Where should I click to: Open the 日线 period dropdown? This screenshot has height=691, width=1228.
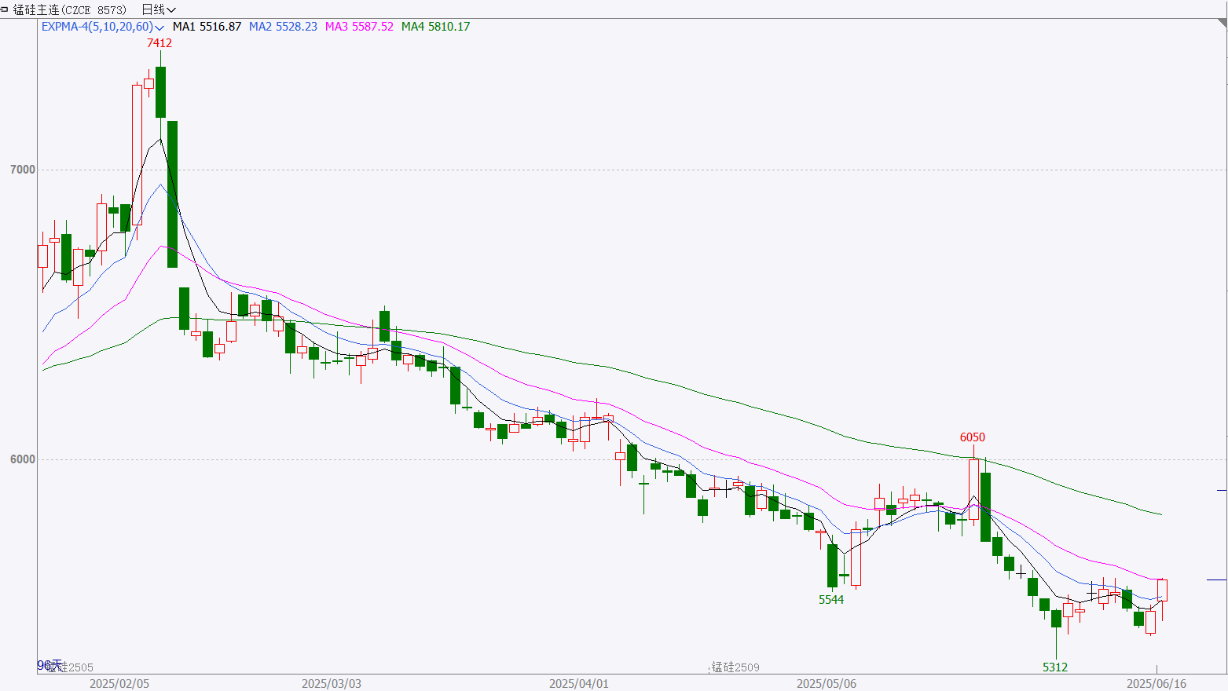pos(158,9)
